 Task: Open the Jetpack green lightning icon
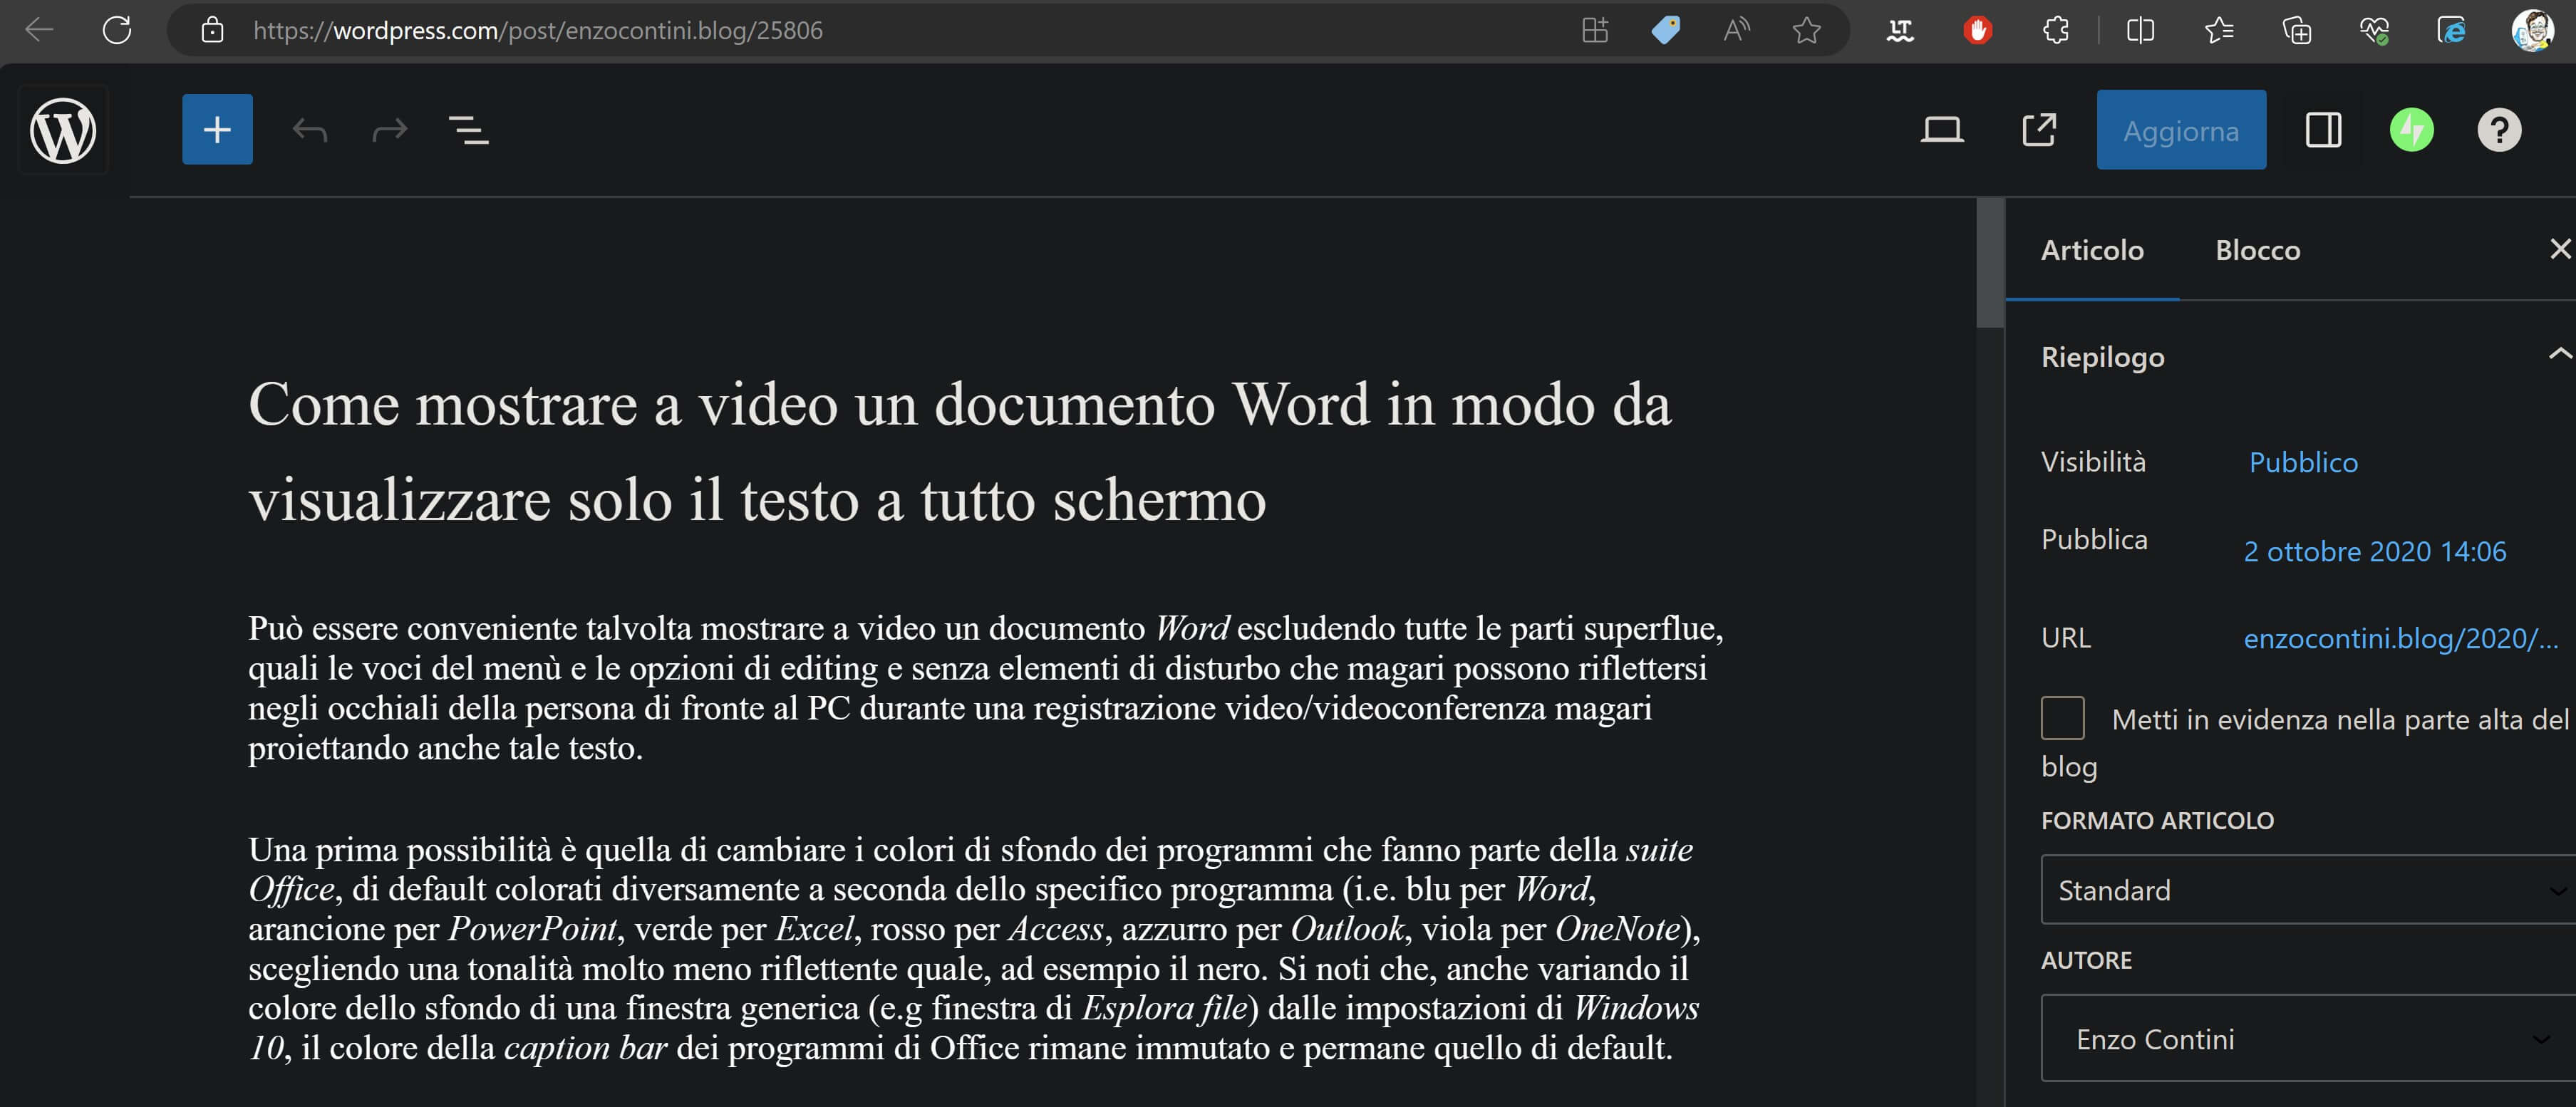click(2411, 130)
